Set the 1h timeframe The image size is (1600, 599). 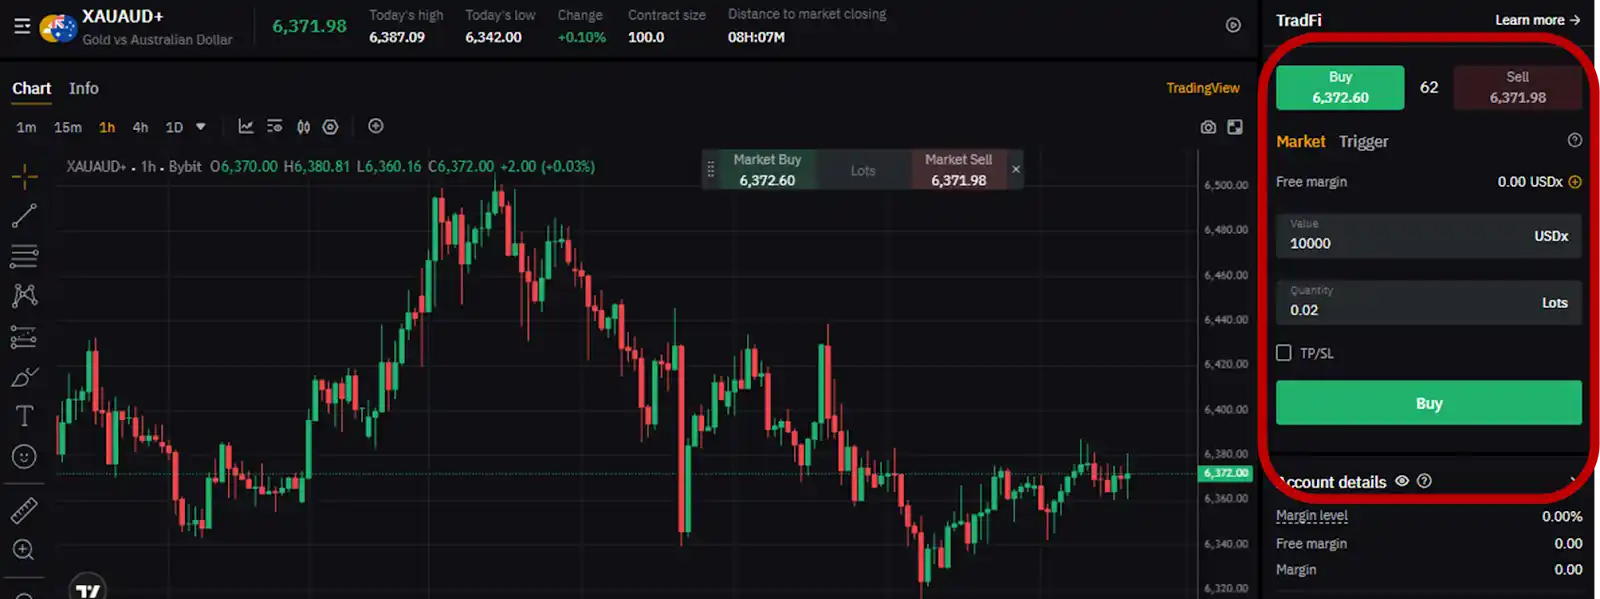(x=107, y=127)
